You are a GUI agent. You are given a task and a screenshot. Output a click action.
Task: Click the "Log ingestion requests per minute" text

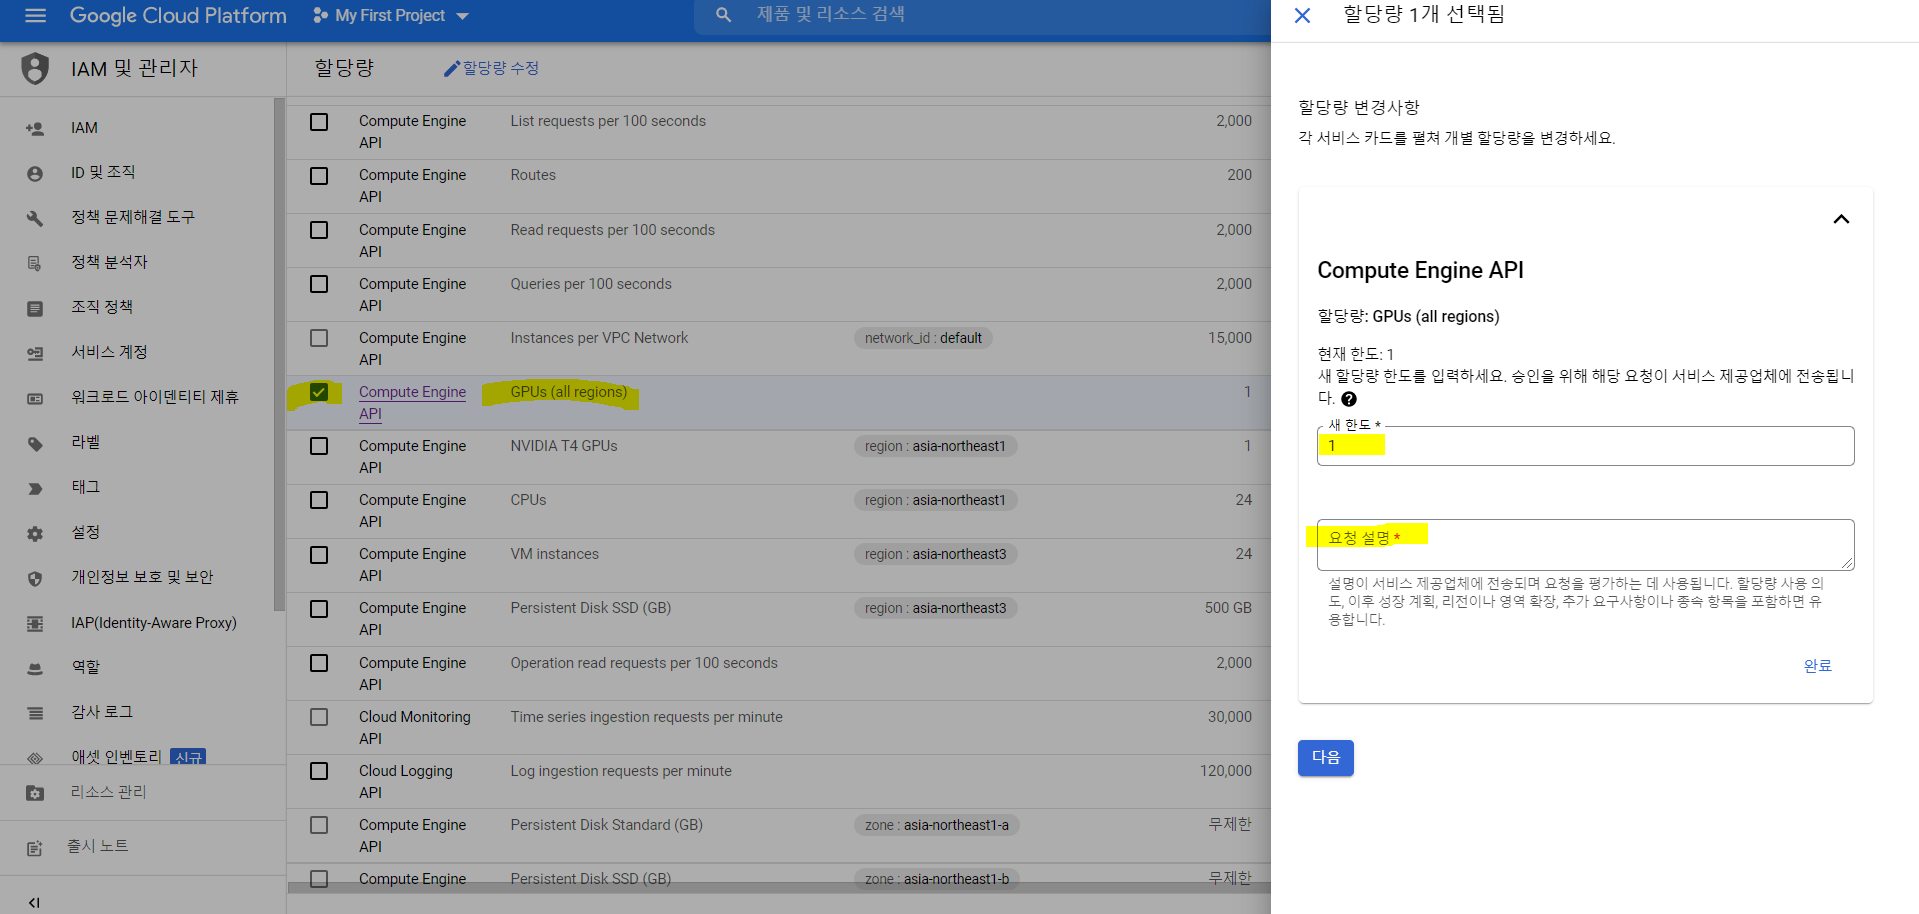point(621,771)
